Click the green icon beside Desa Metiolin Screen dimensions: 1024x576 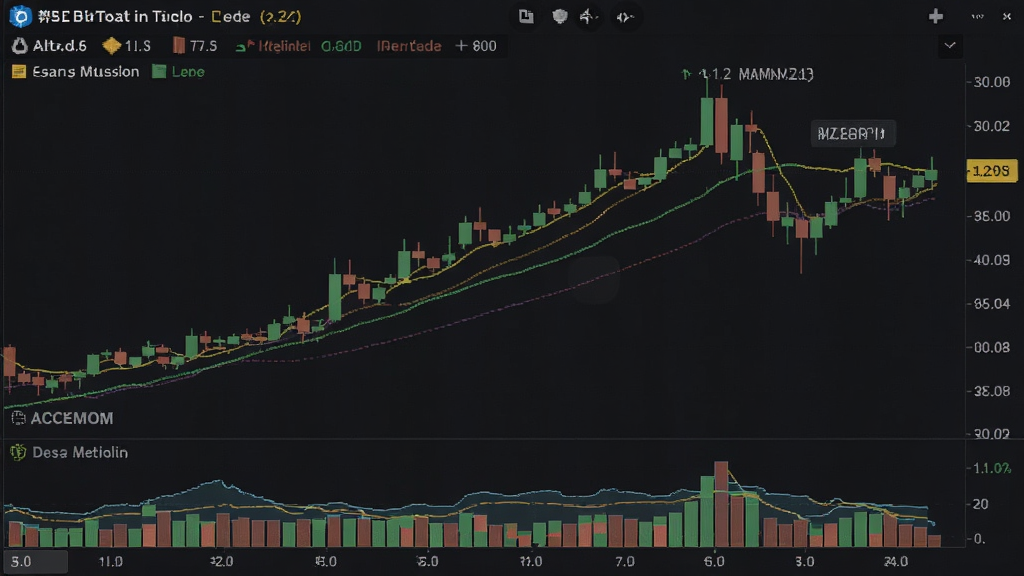(x=18, y=452)
